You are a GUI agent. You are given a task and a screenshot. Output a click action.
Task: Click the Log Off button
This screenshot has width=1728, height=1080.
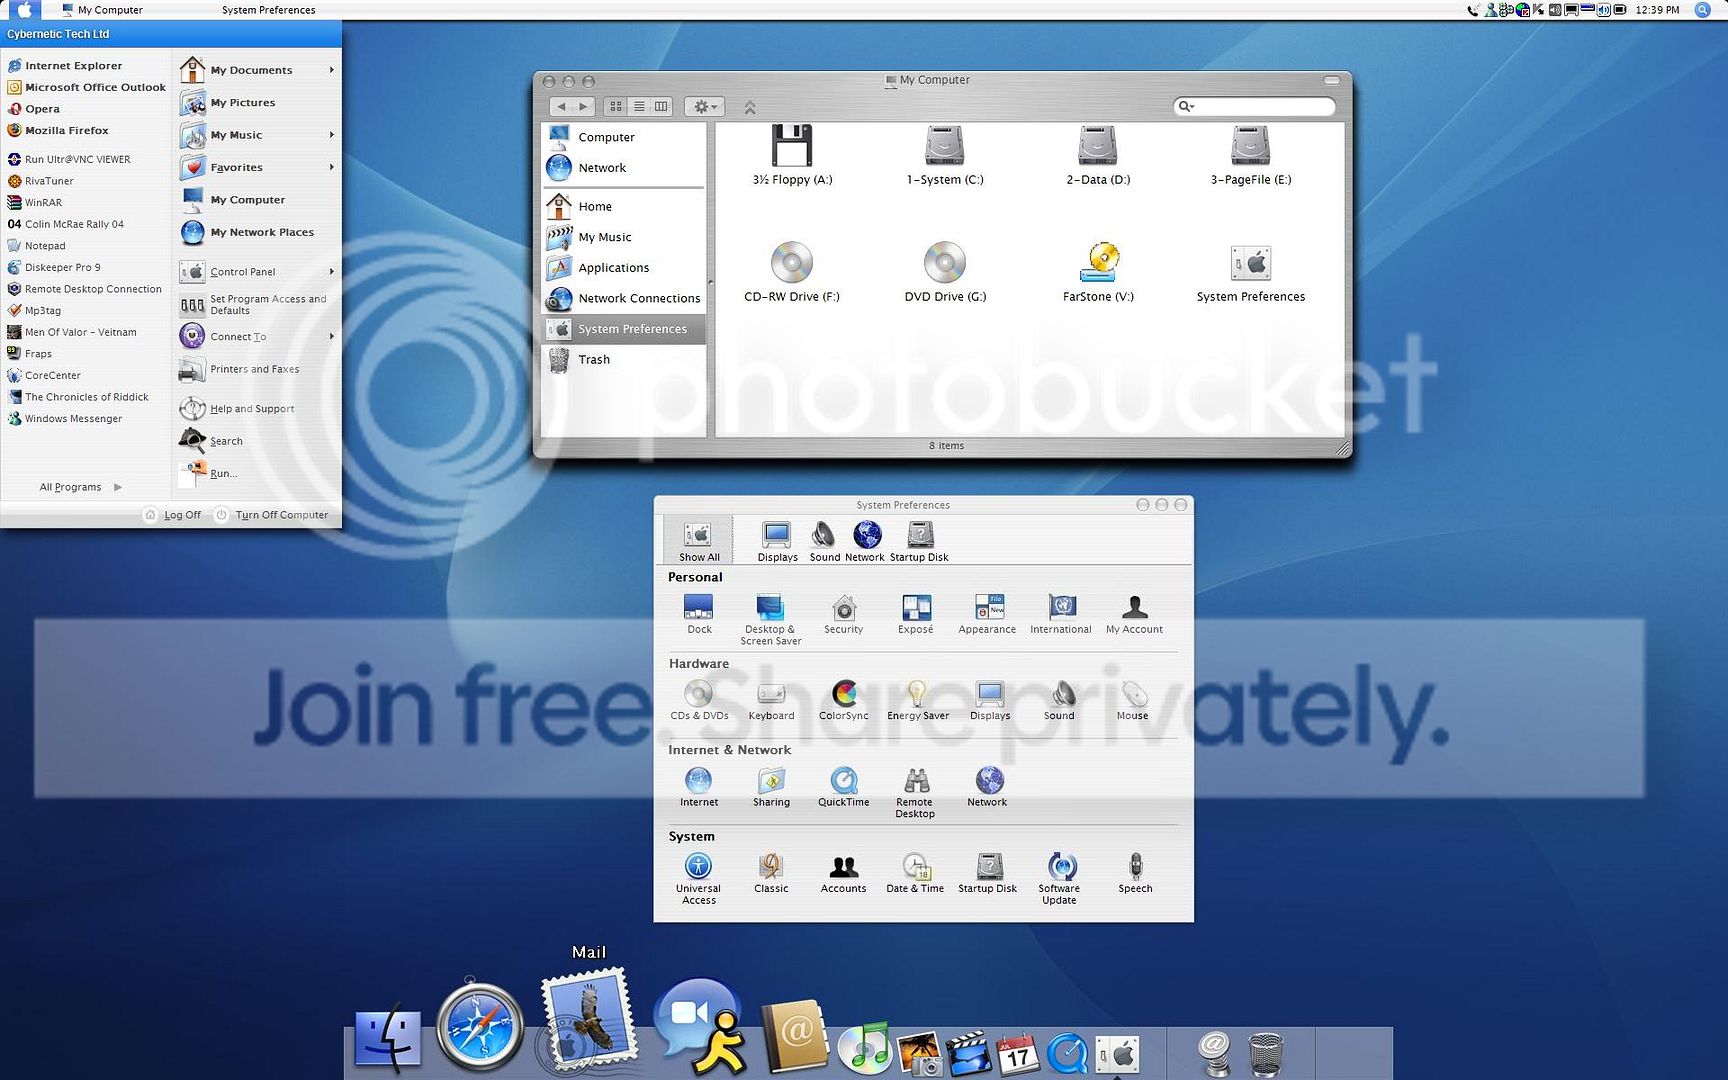(x=172, y=514)
